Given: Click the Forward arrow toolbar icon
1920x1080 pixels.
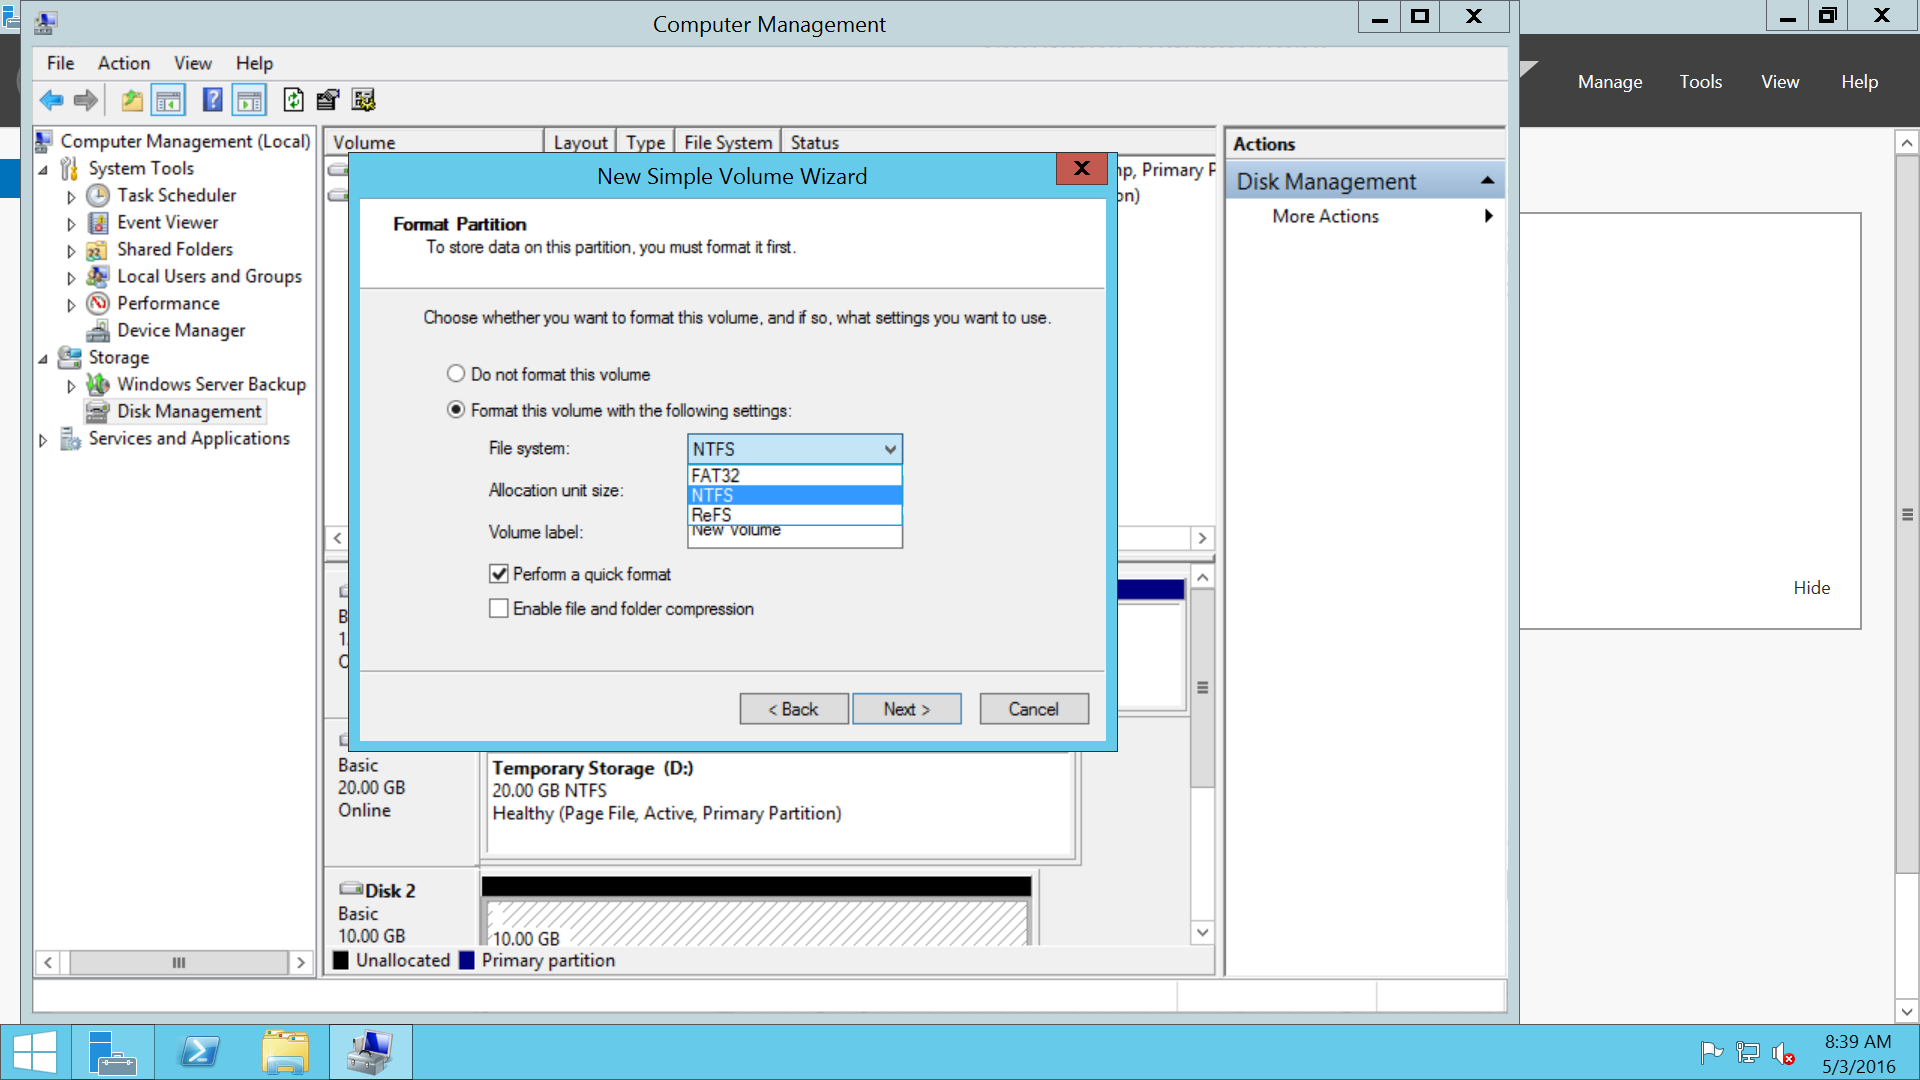Looking at the screenshot, I should coord(86,100).
